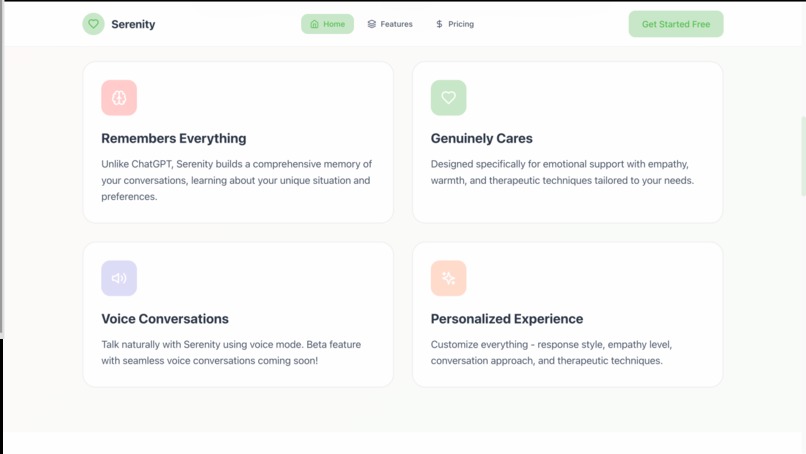Select the Genuinely Cares heading

point(482,138)
